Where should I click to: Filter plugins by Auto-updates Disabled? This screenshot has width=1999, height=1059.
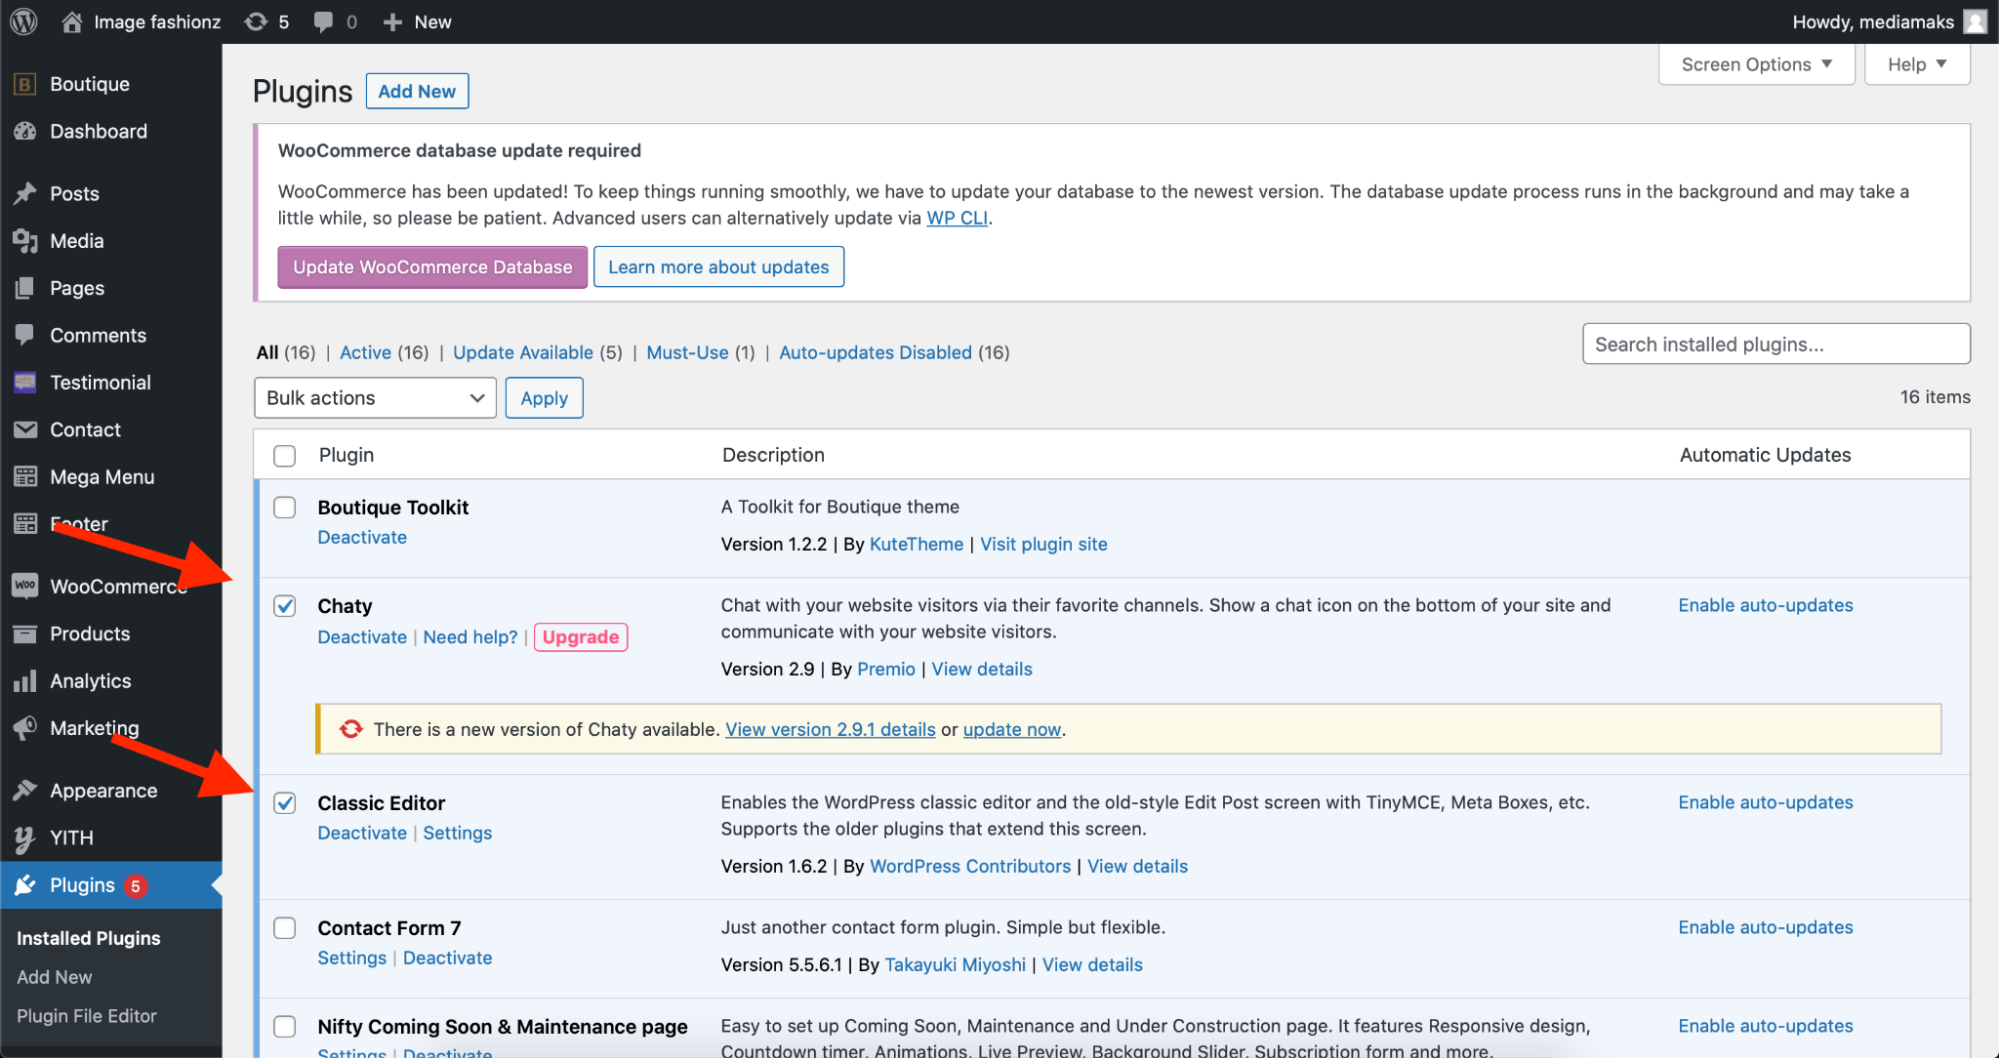tap(875, 352)
